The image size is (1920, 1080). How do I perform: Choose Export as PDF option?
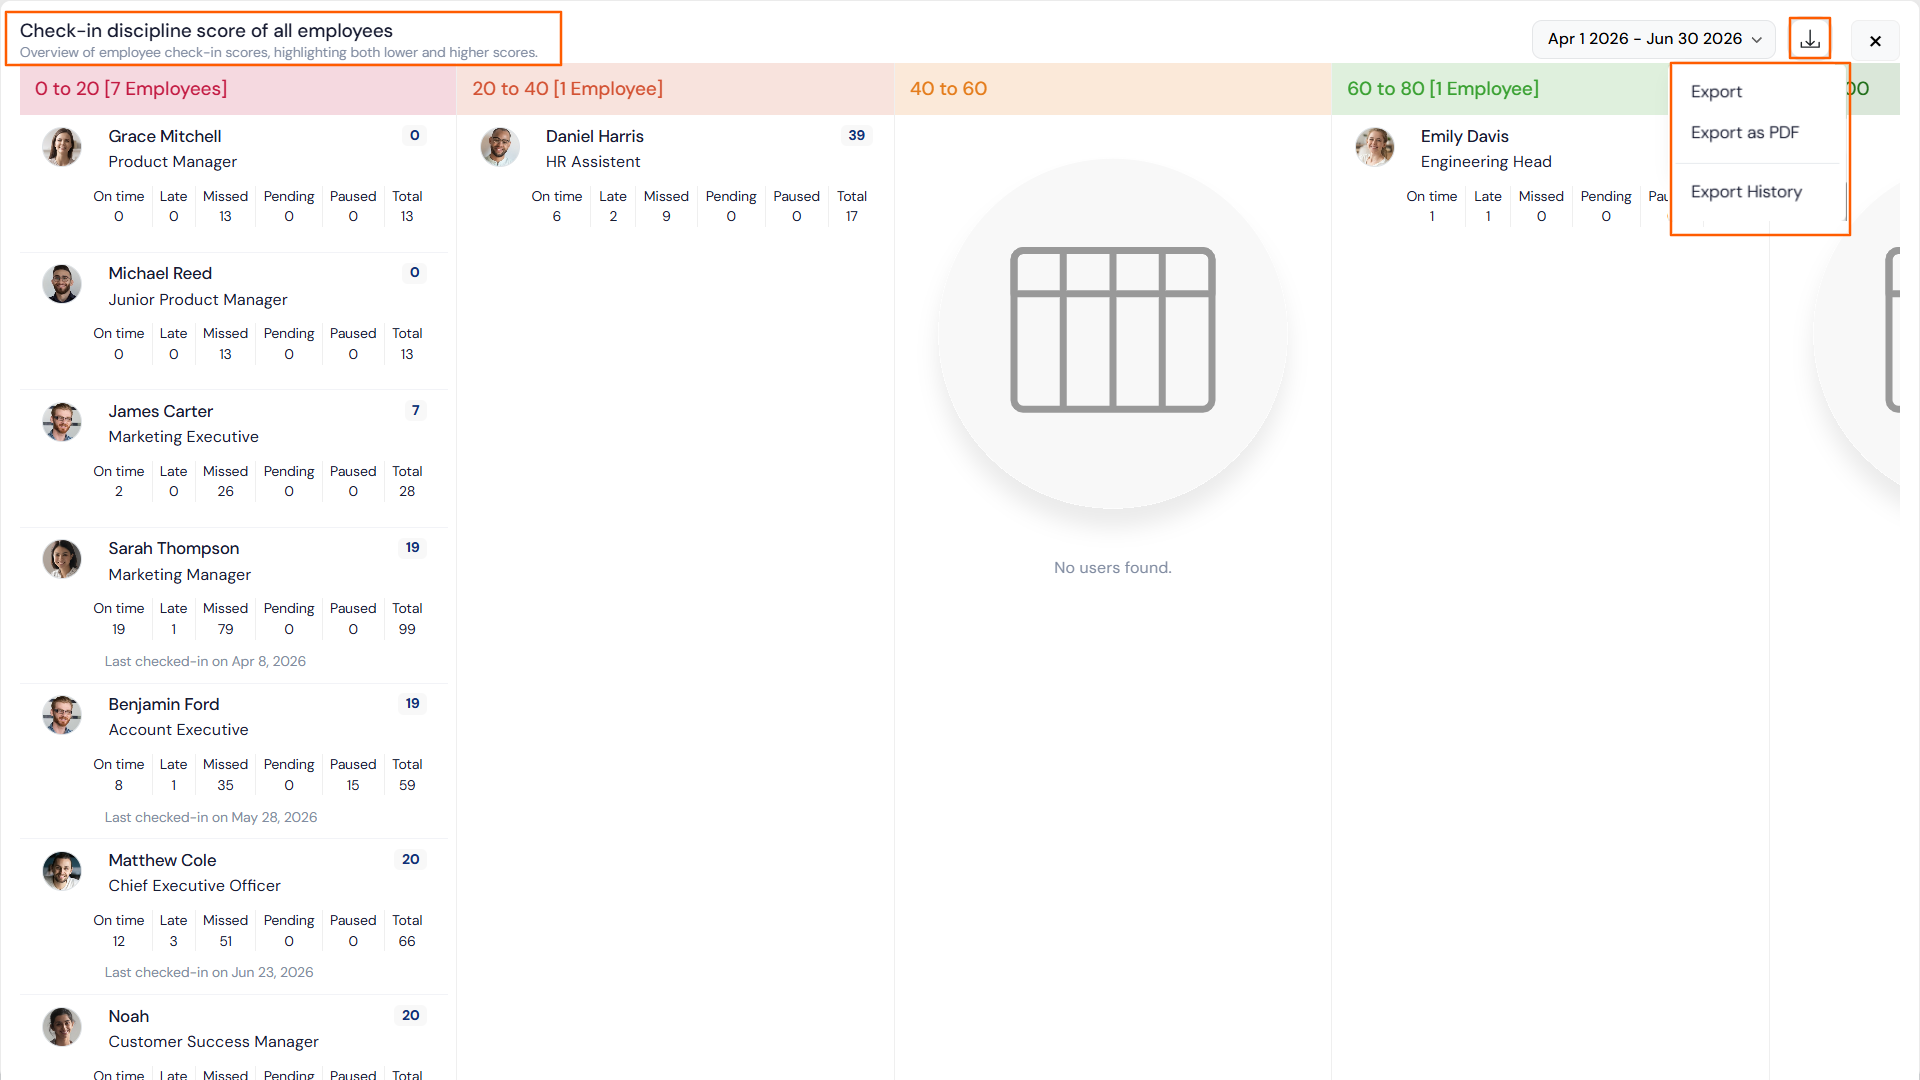click(1744, 132)
